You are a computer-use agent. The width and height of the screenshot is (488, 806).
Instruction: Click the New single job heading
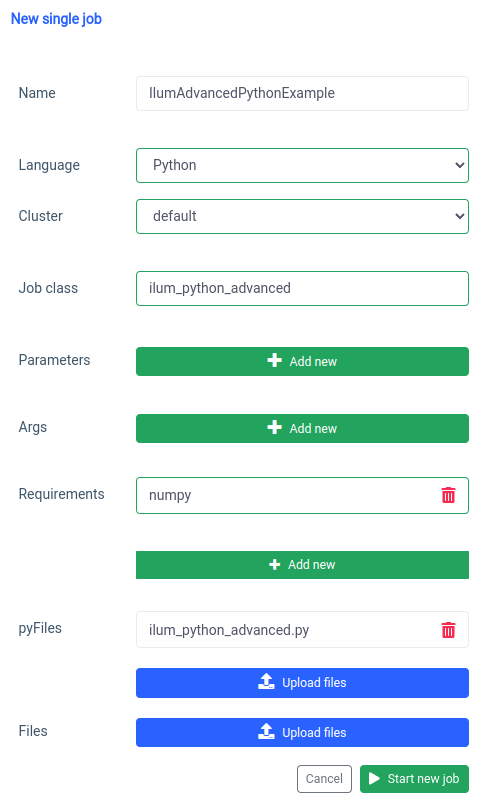click(x=56, y=19)
